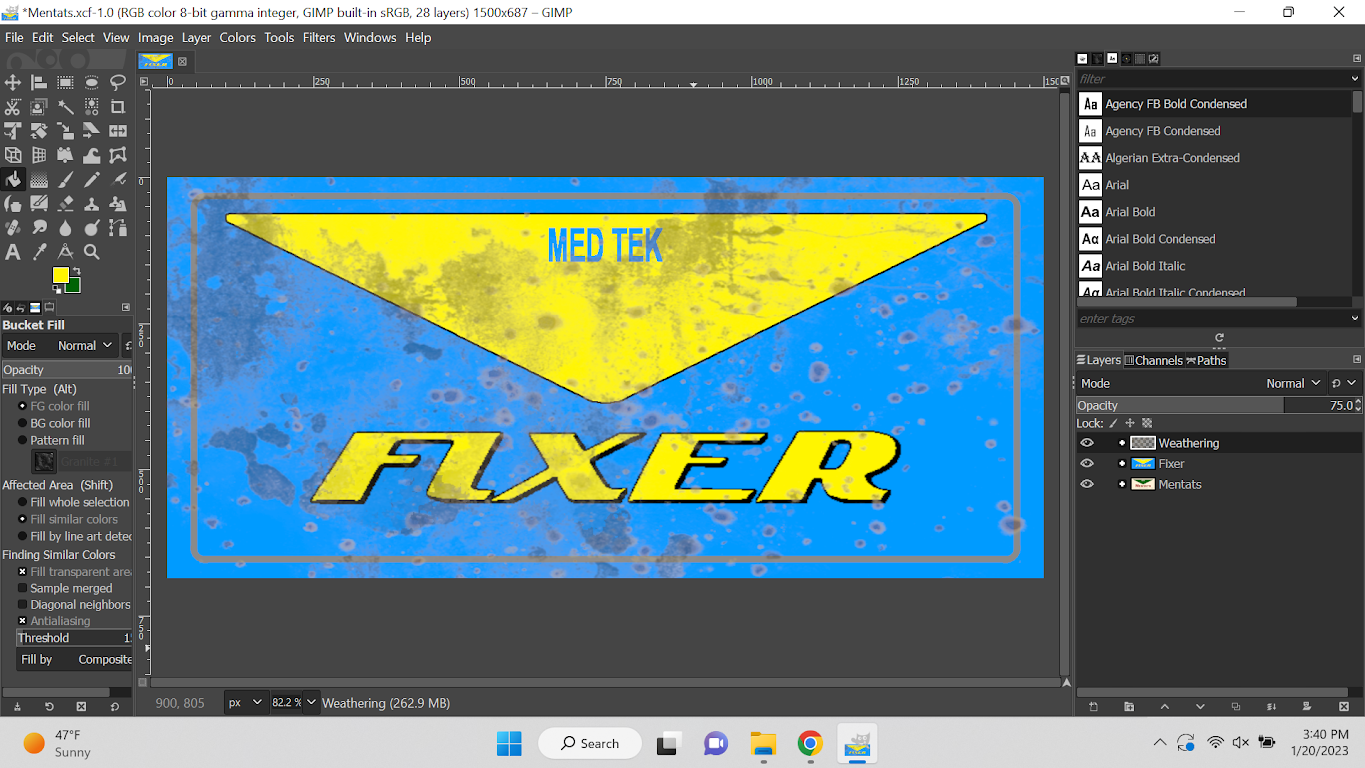Enable Sample merged checkbox

pos(65,588)
